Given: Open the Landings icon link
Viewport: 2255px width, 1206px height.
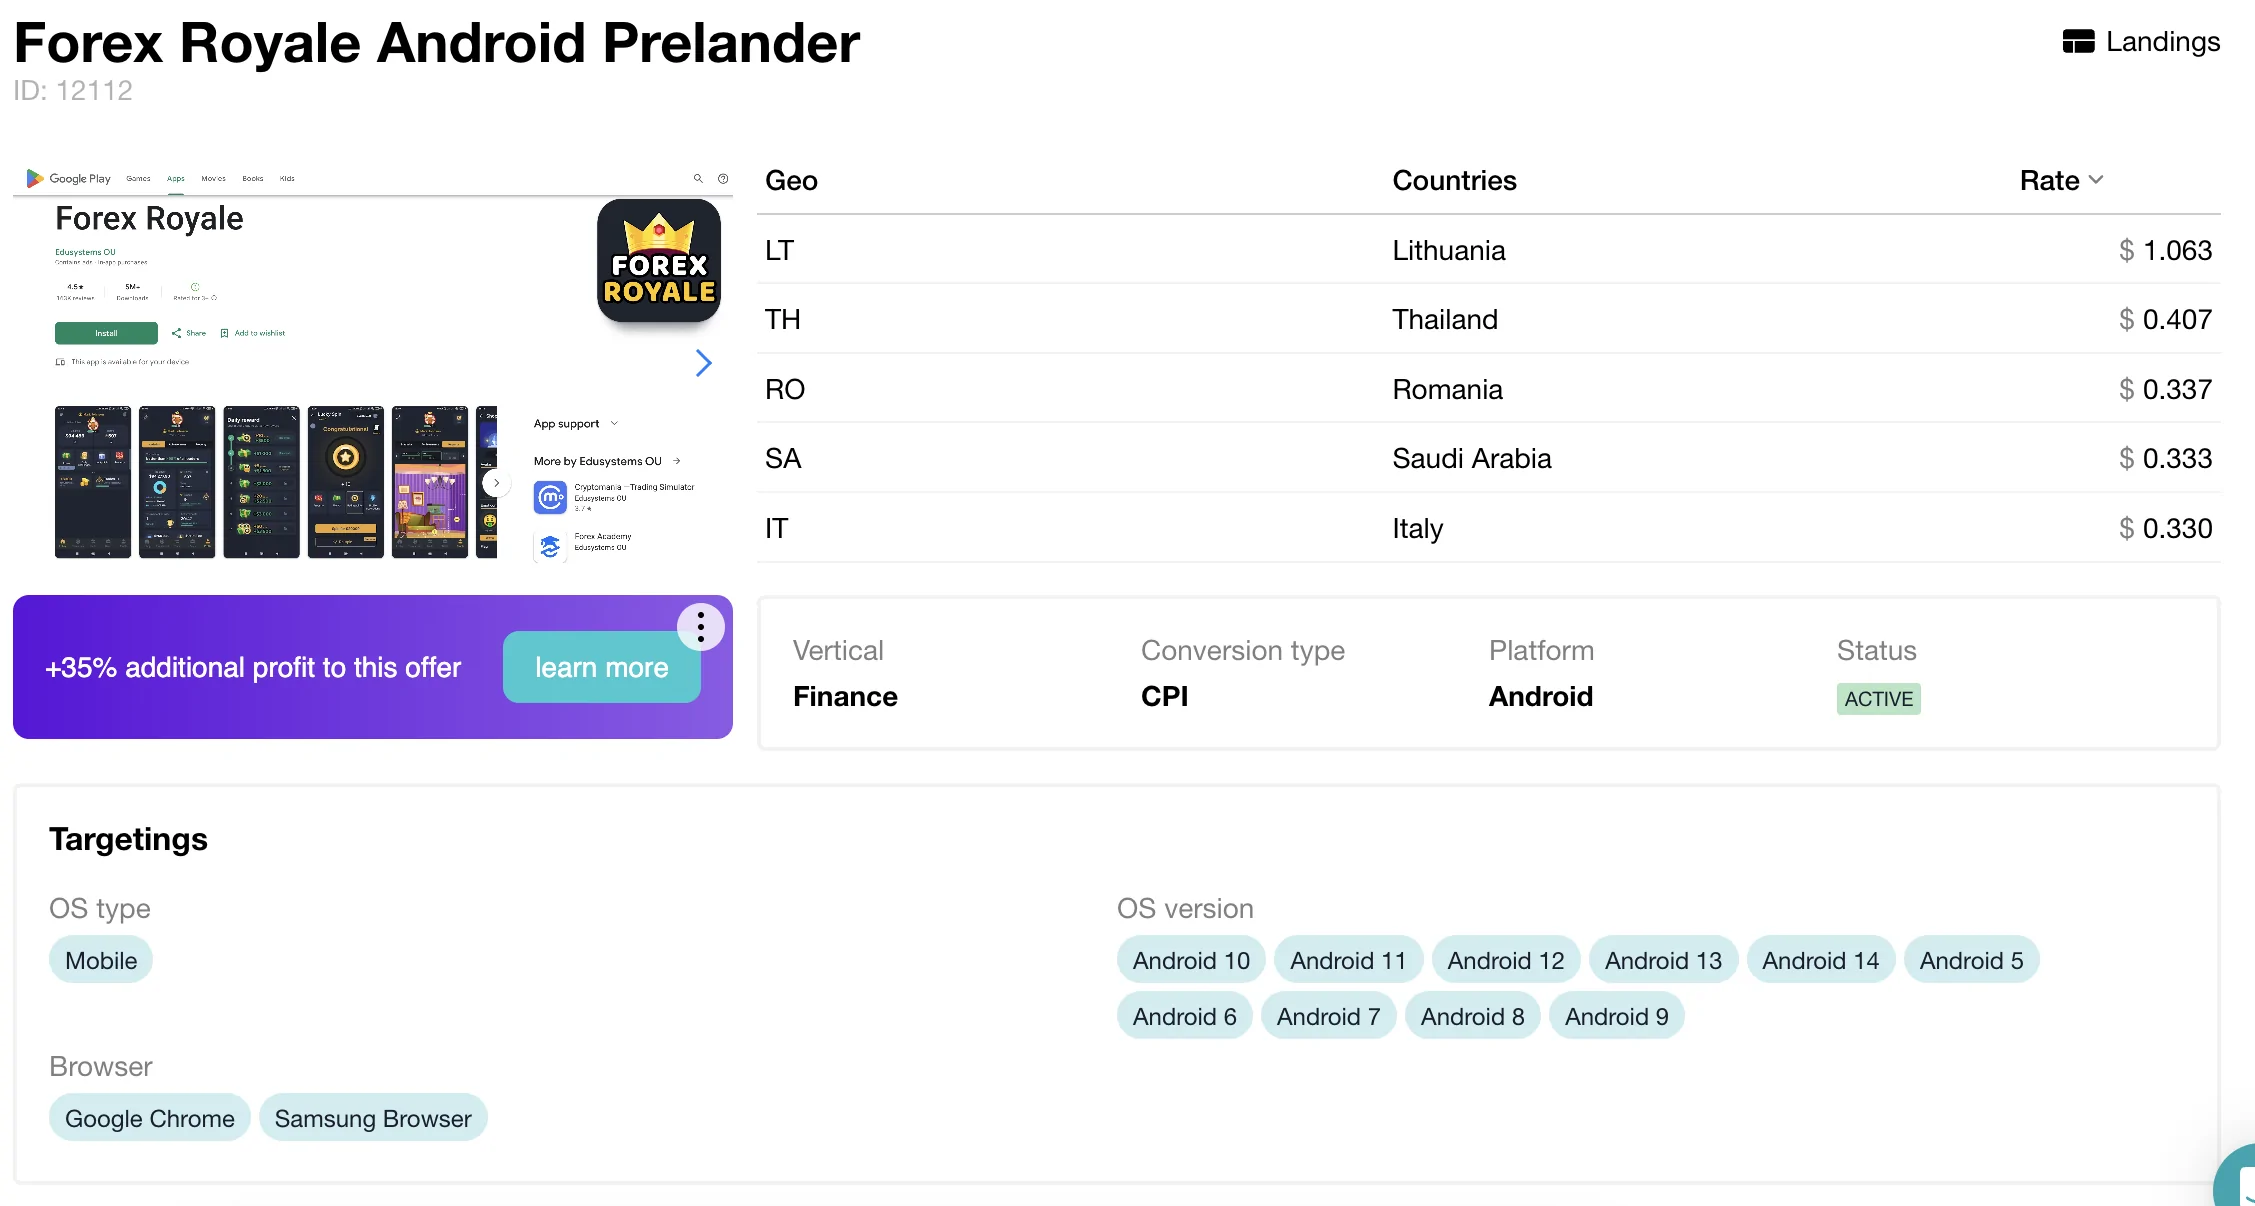Looking at the screenshot, I should (2078, 42).
